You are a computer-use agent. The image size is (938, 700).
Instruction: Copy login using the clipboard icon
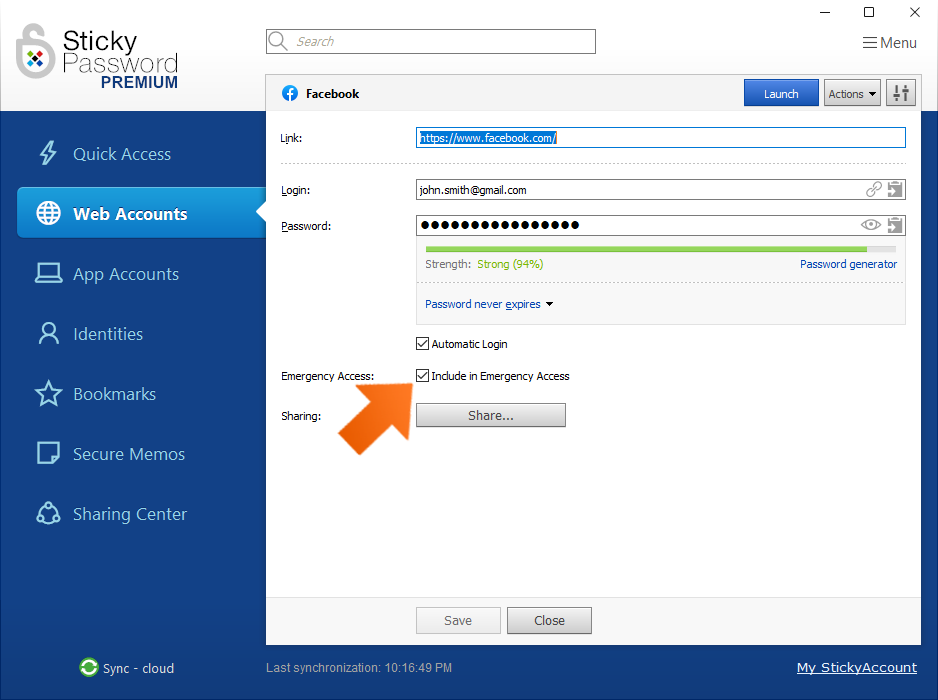point(895,190)
